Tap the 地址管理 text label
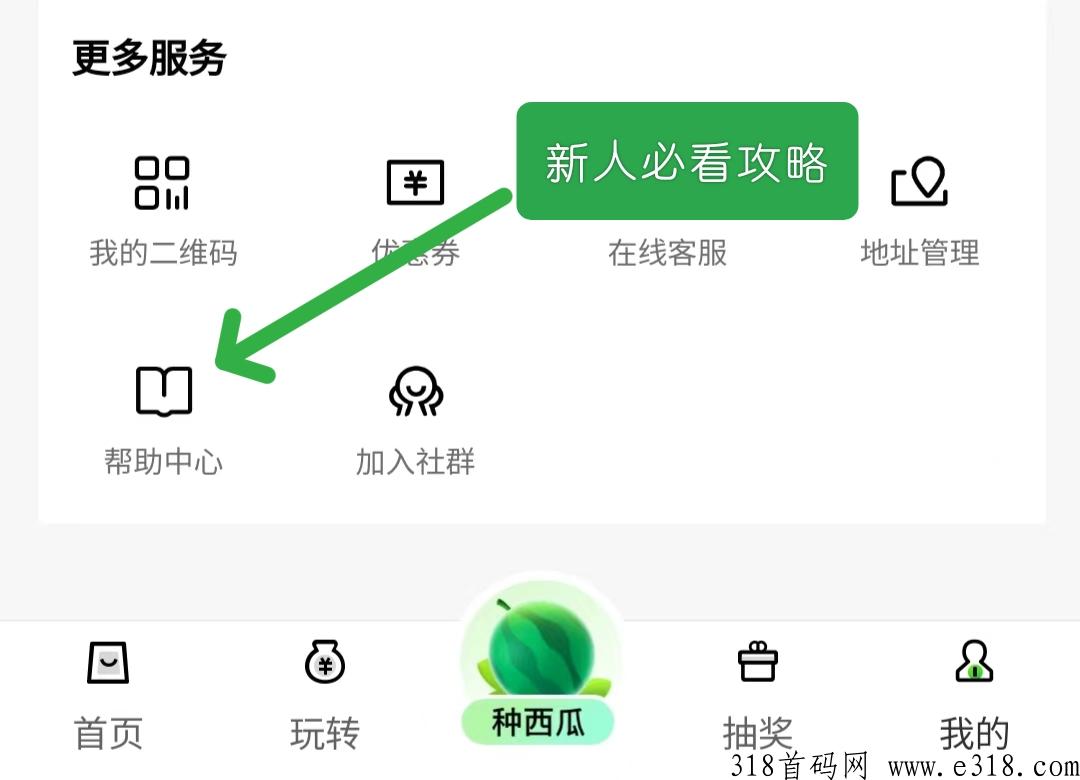The image size is (1080, 780). click(920, 253)
